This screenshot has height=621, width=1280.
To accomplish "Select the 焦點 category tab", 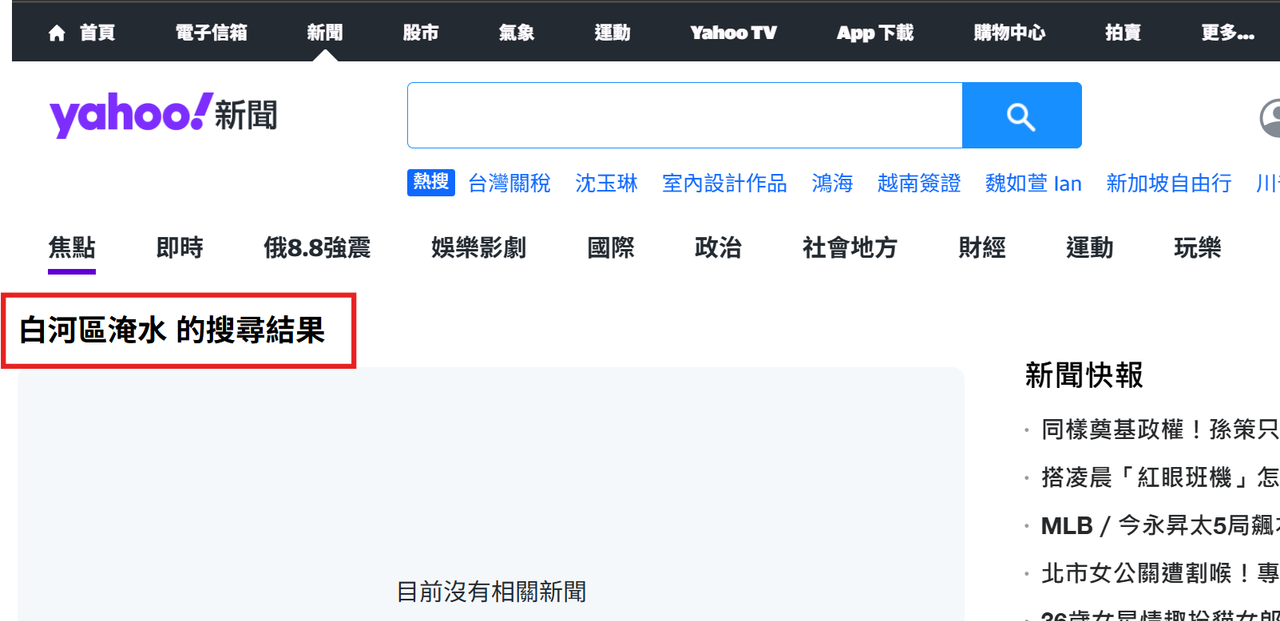I will [x=72, y=248].
